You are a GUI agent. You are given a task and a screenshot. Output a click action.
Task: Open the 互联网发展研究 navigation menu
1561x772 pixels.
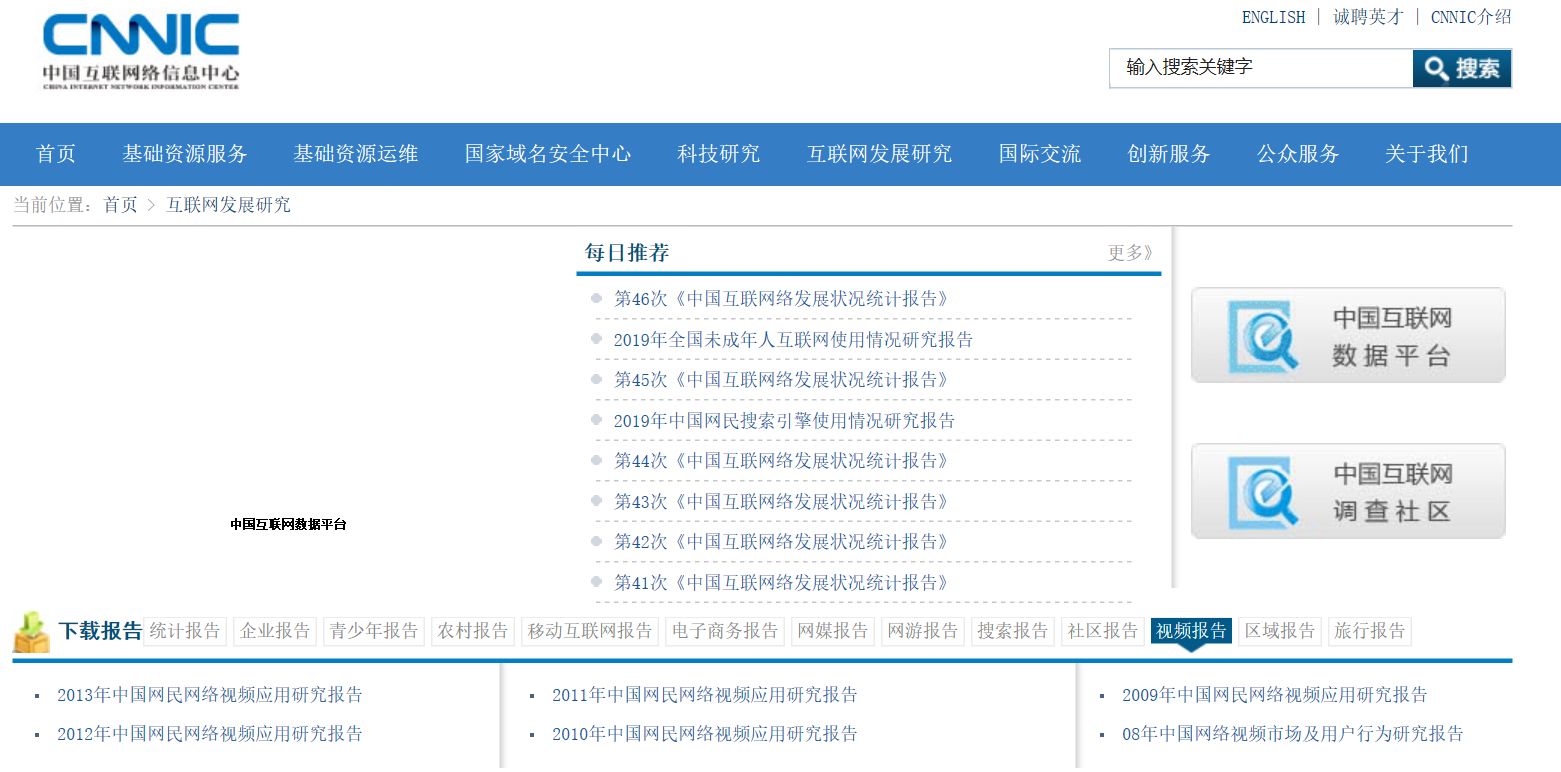[x=880, y=154]
